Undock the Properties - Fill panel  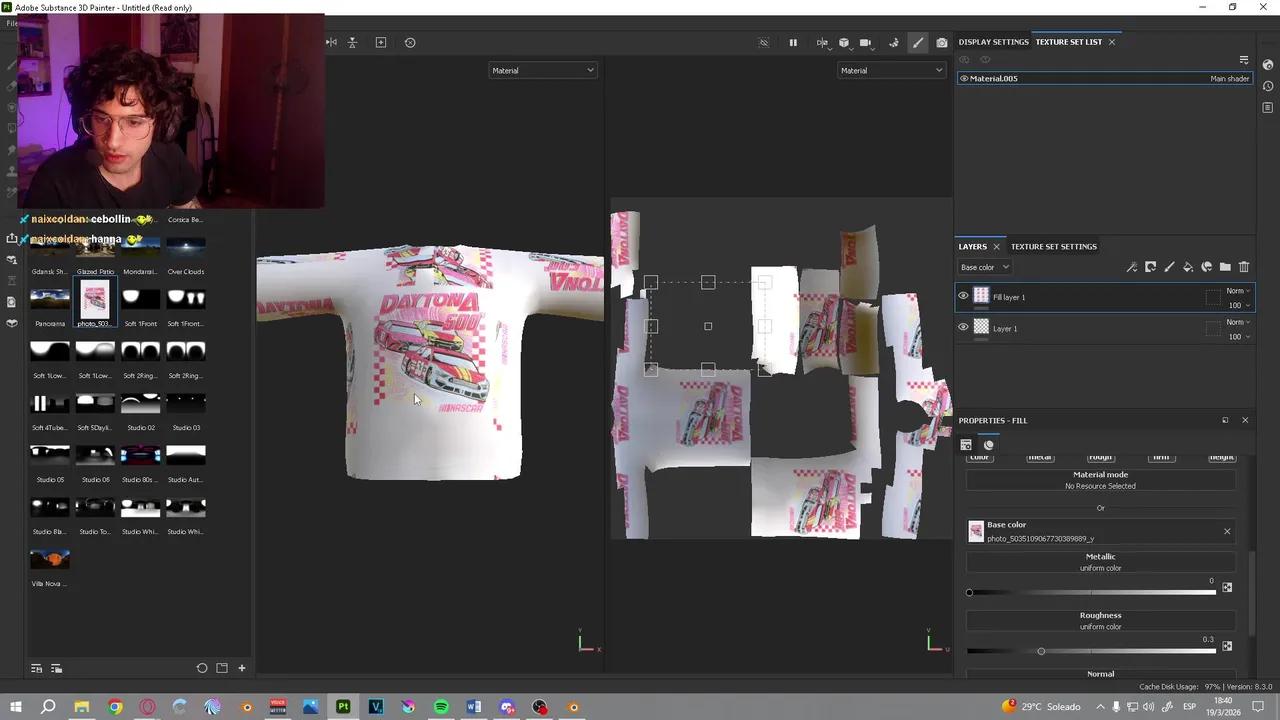pos(1225,420)
